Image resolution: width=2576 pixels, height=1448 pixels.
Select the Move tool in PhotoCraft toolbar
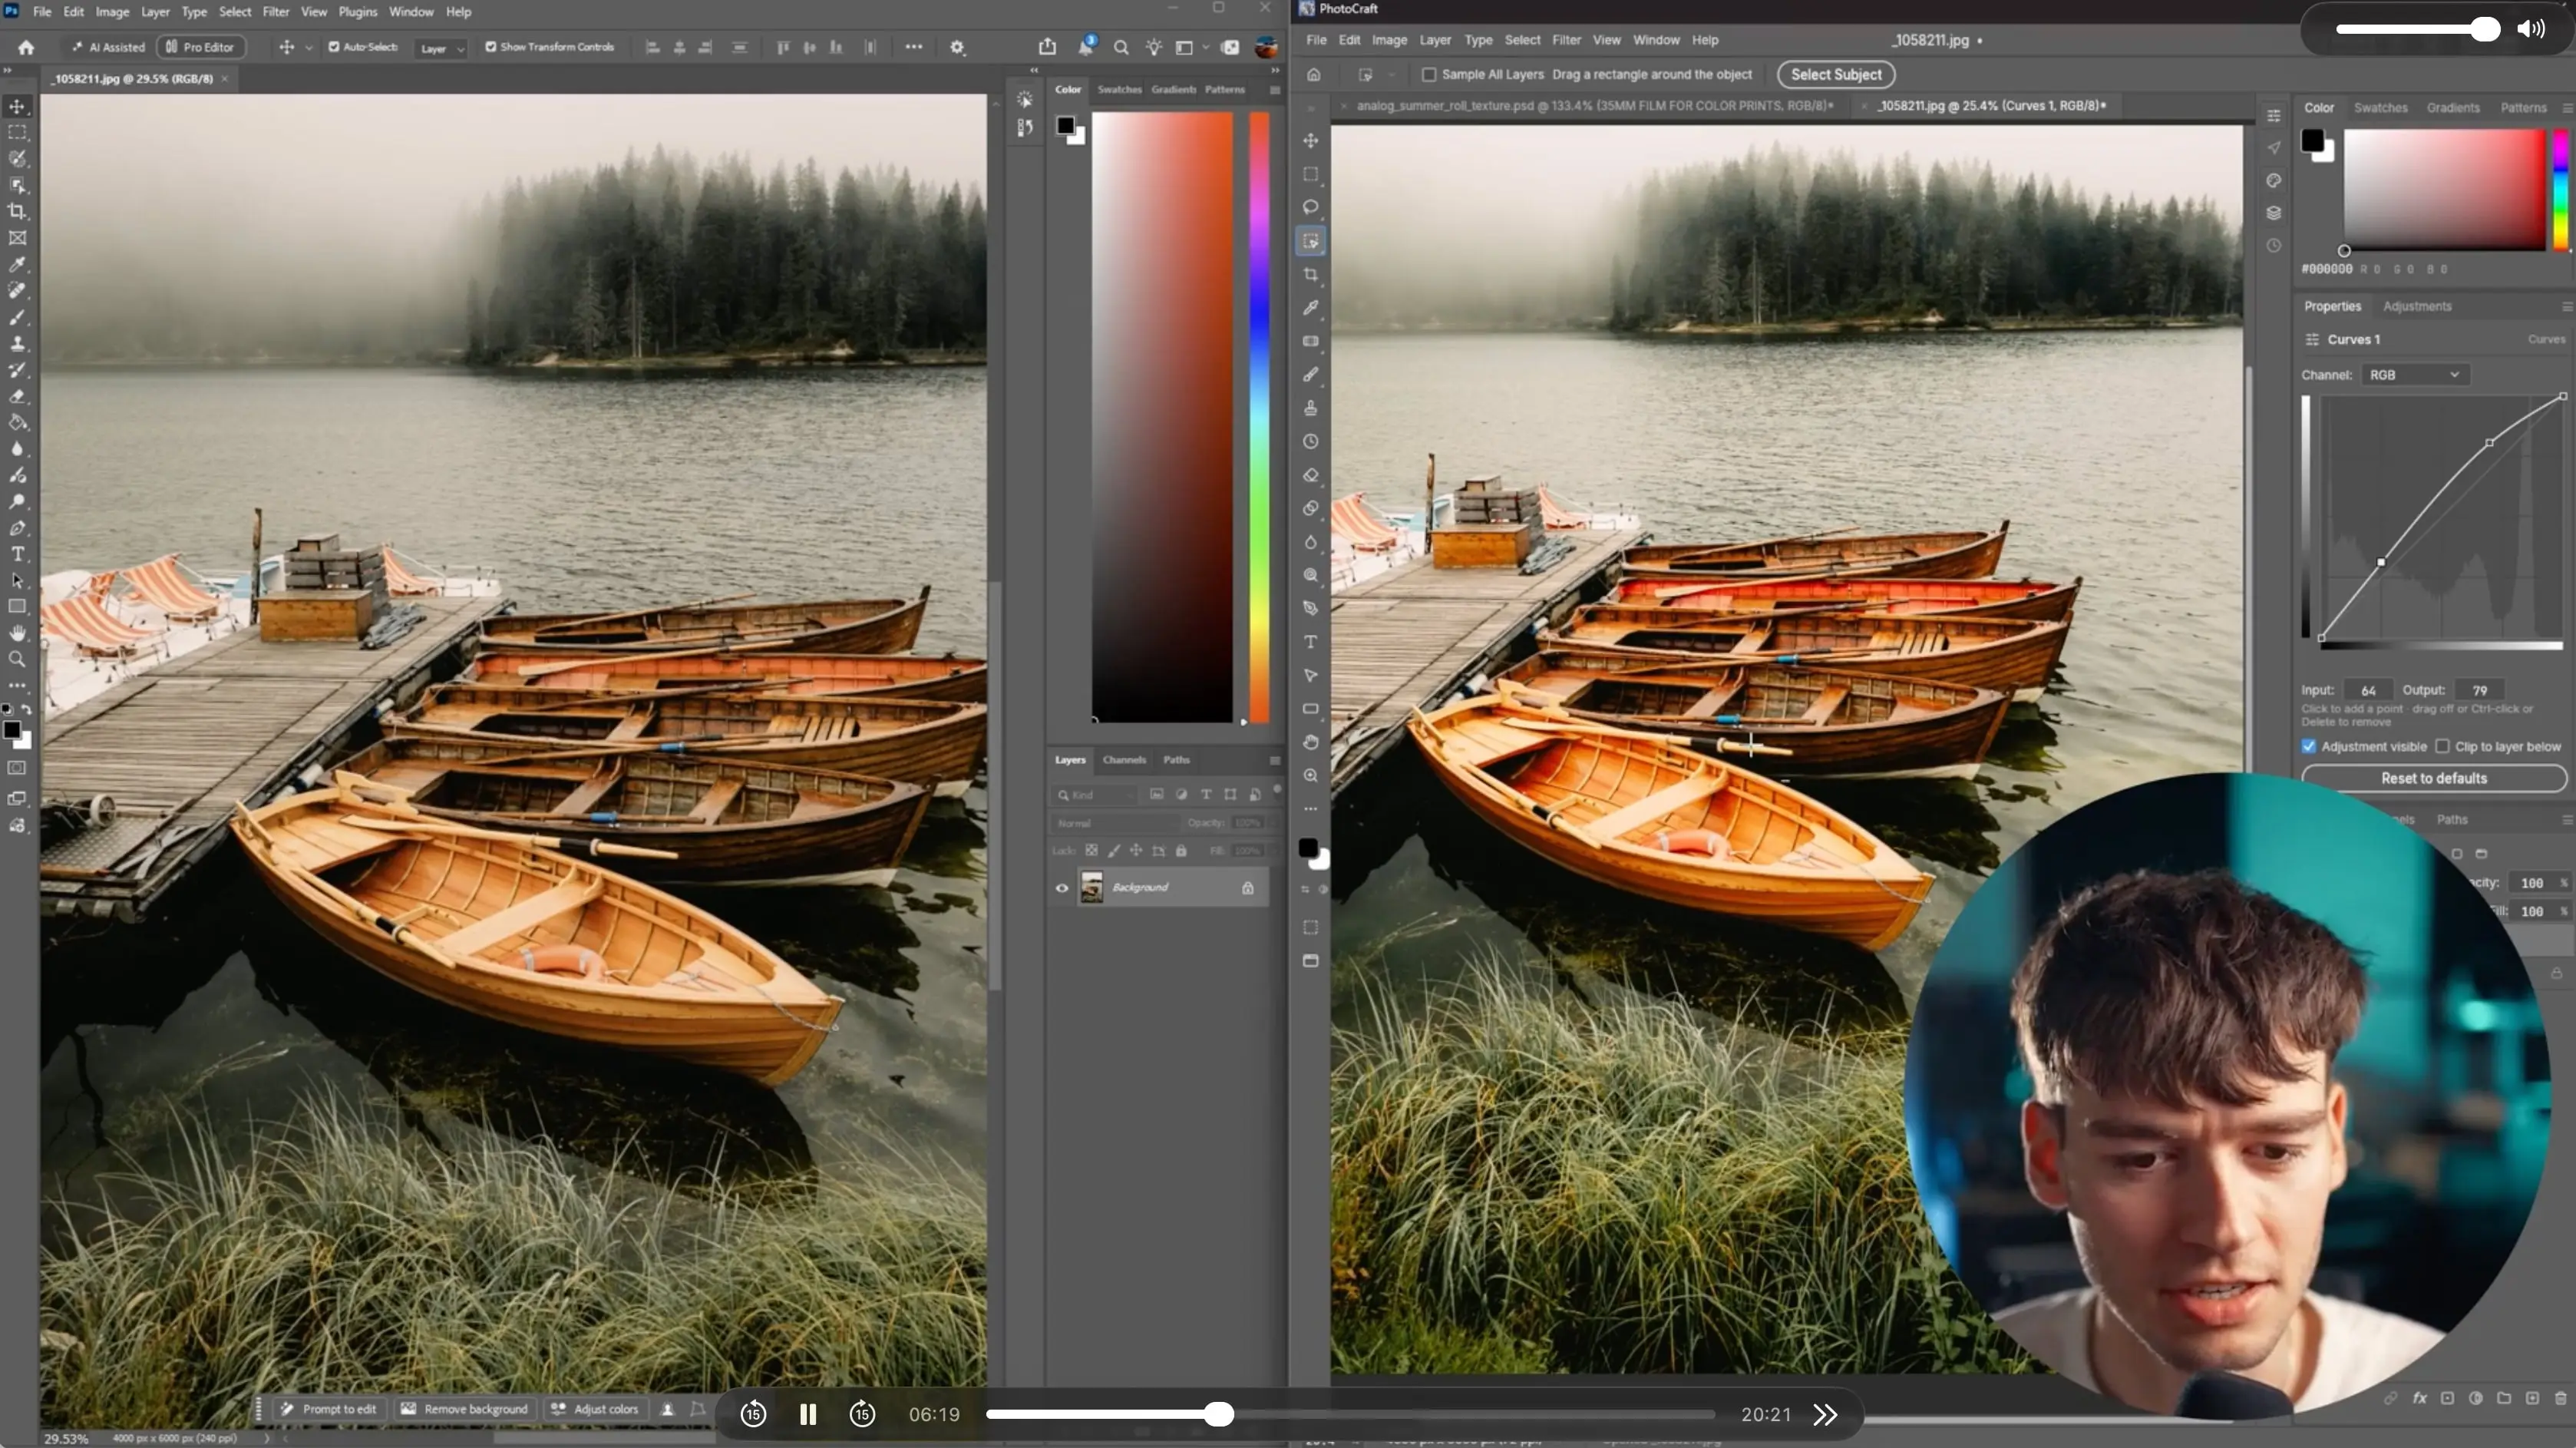coord(1310,140)
